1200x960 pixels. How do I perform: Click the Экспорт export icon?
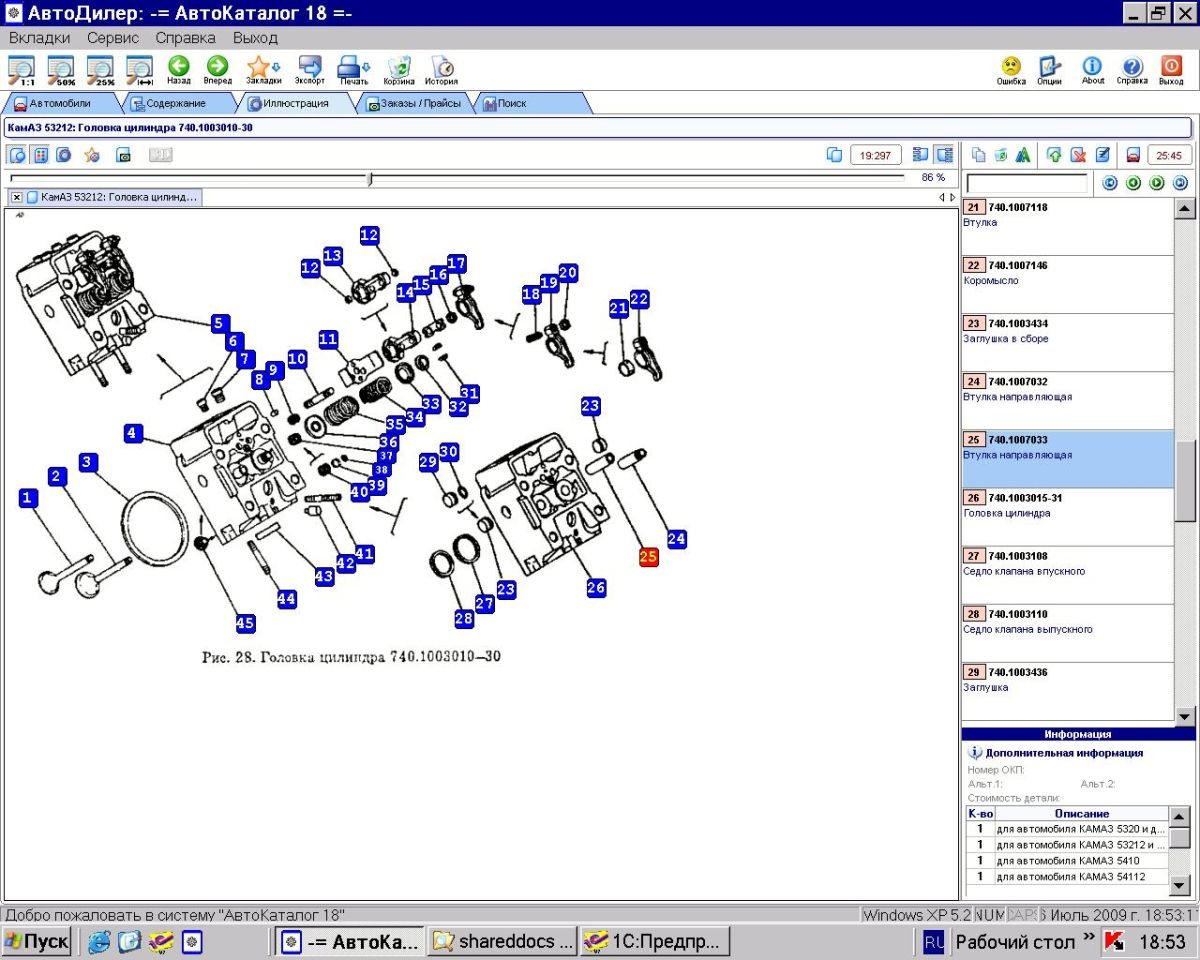[310, 69]
